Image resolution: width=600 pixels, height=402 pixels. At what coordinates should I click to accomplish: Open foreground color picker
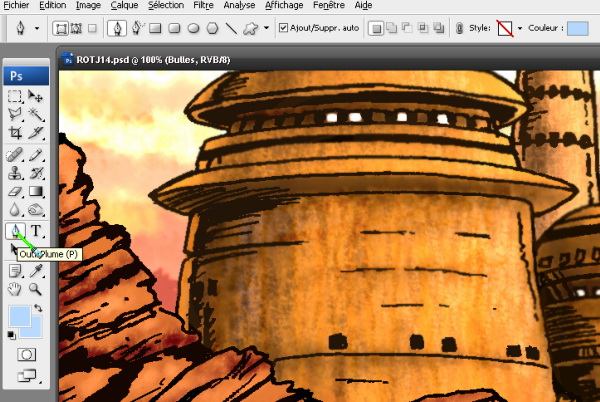(x=19, y=316)
